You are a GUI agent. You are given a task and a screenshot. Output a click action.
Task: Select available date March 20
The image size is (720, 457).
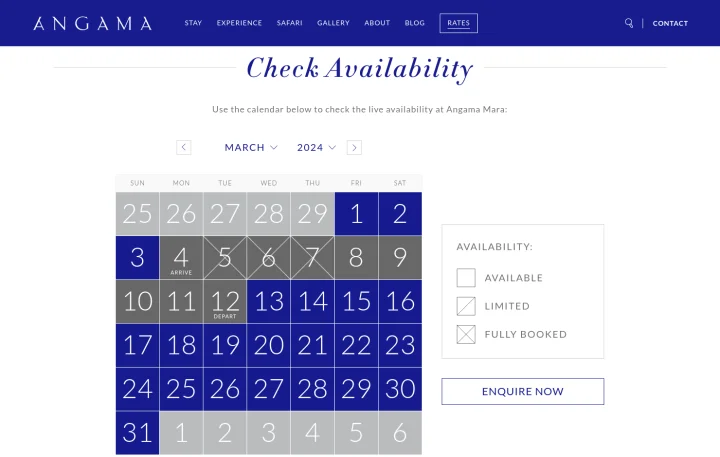tap(269, 345)
